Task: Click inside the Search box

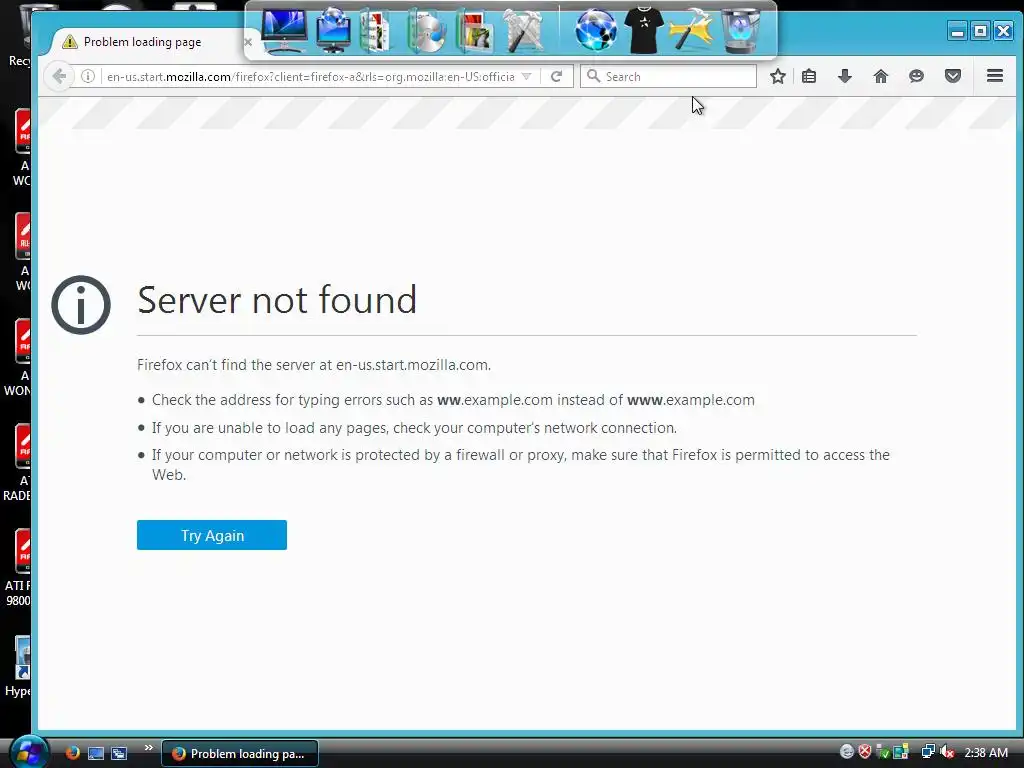Action: click(668, 76)
